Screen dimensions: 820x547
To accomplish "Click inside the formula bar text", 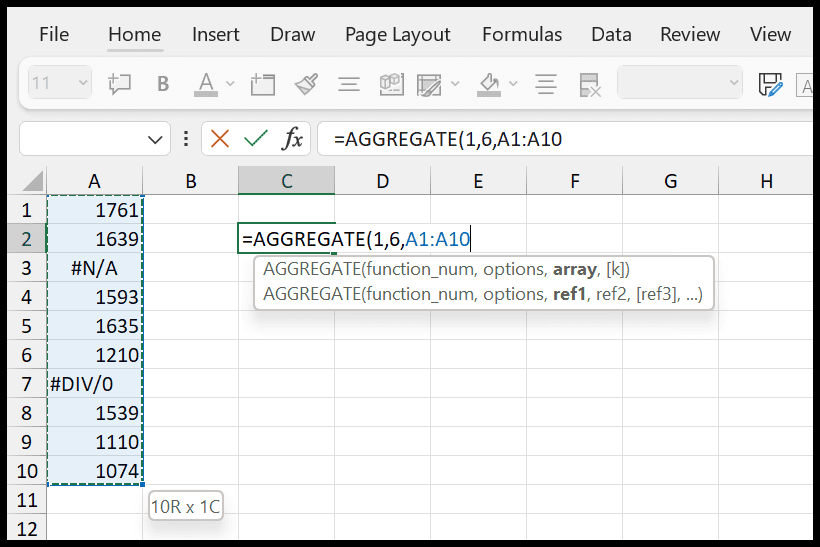I will pyautogui.click(x=448, y=140).
